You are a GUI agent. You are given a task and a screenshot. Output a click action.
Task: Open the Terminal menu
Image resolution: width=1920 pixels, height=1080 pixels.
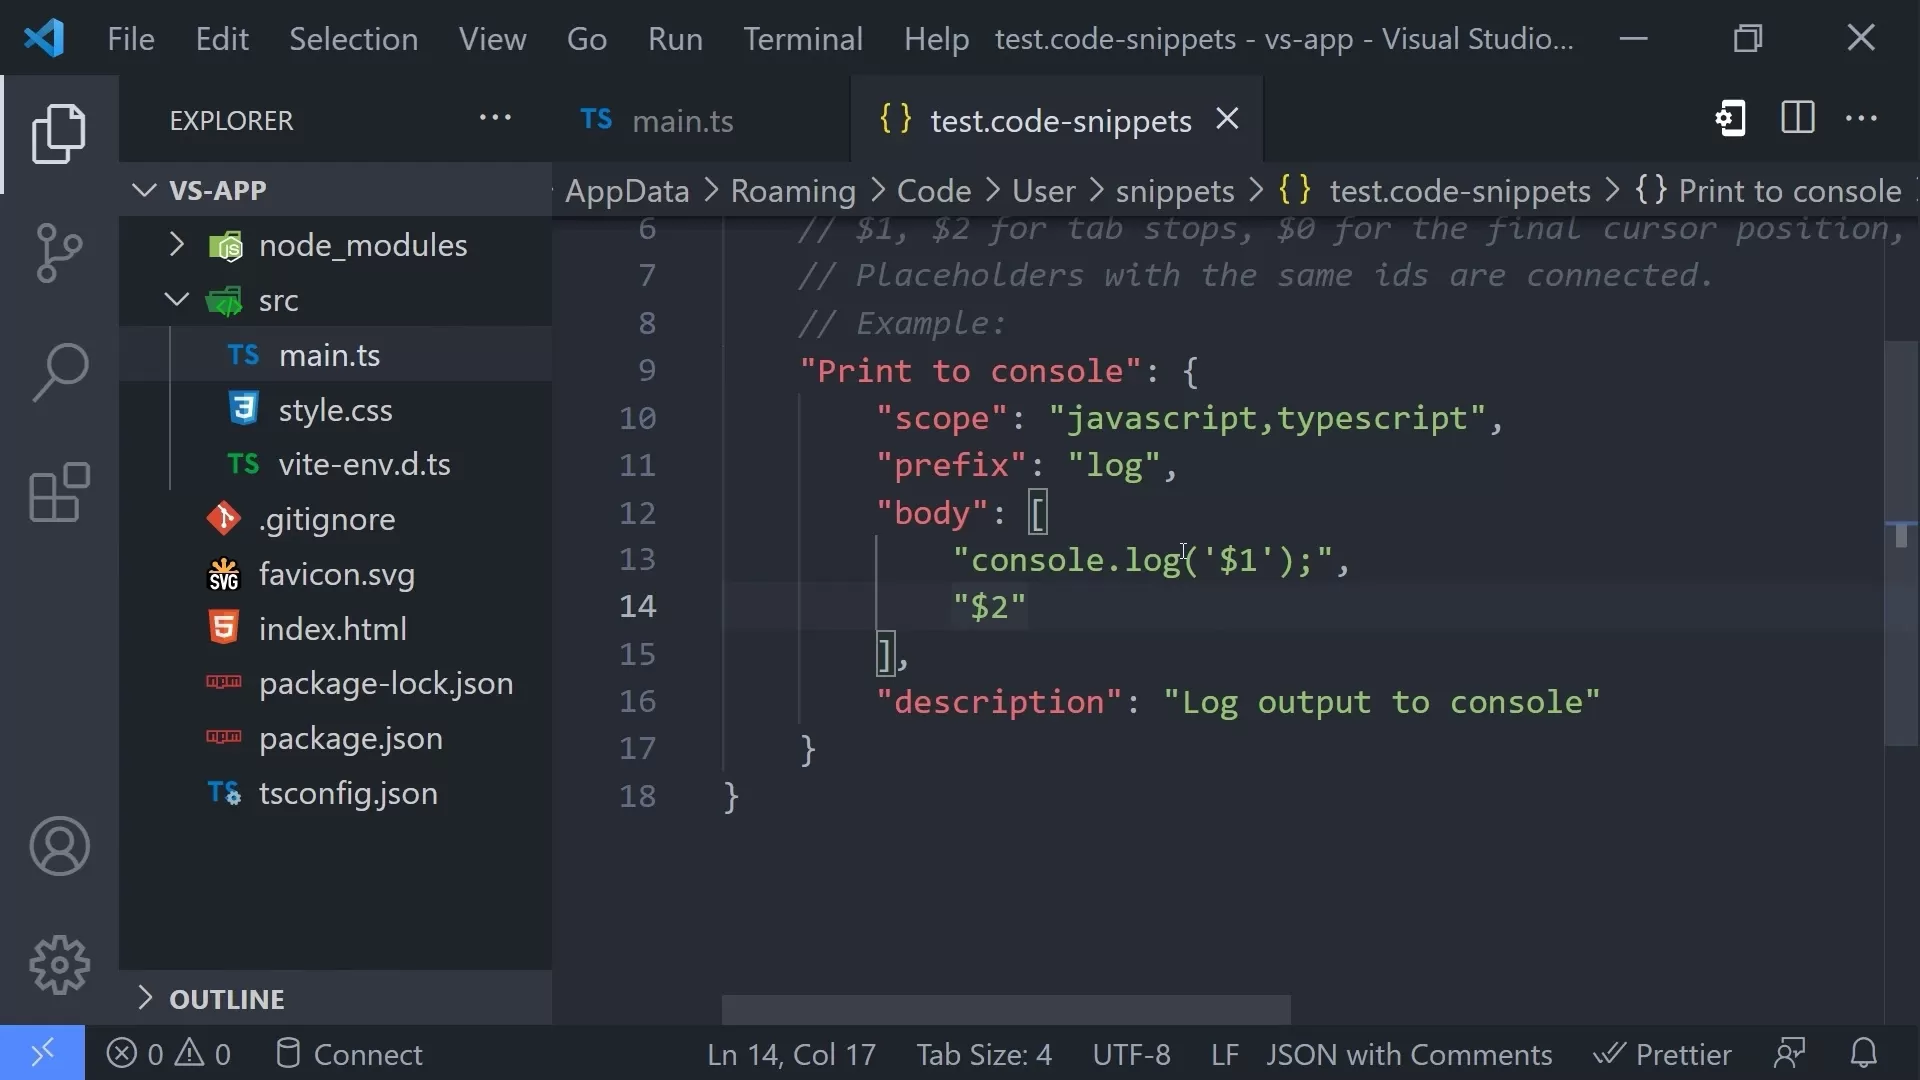pyautogui.click(x=804, y=39)
